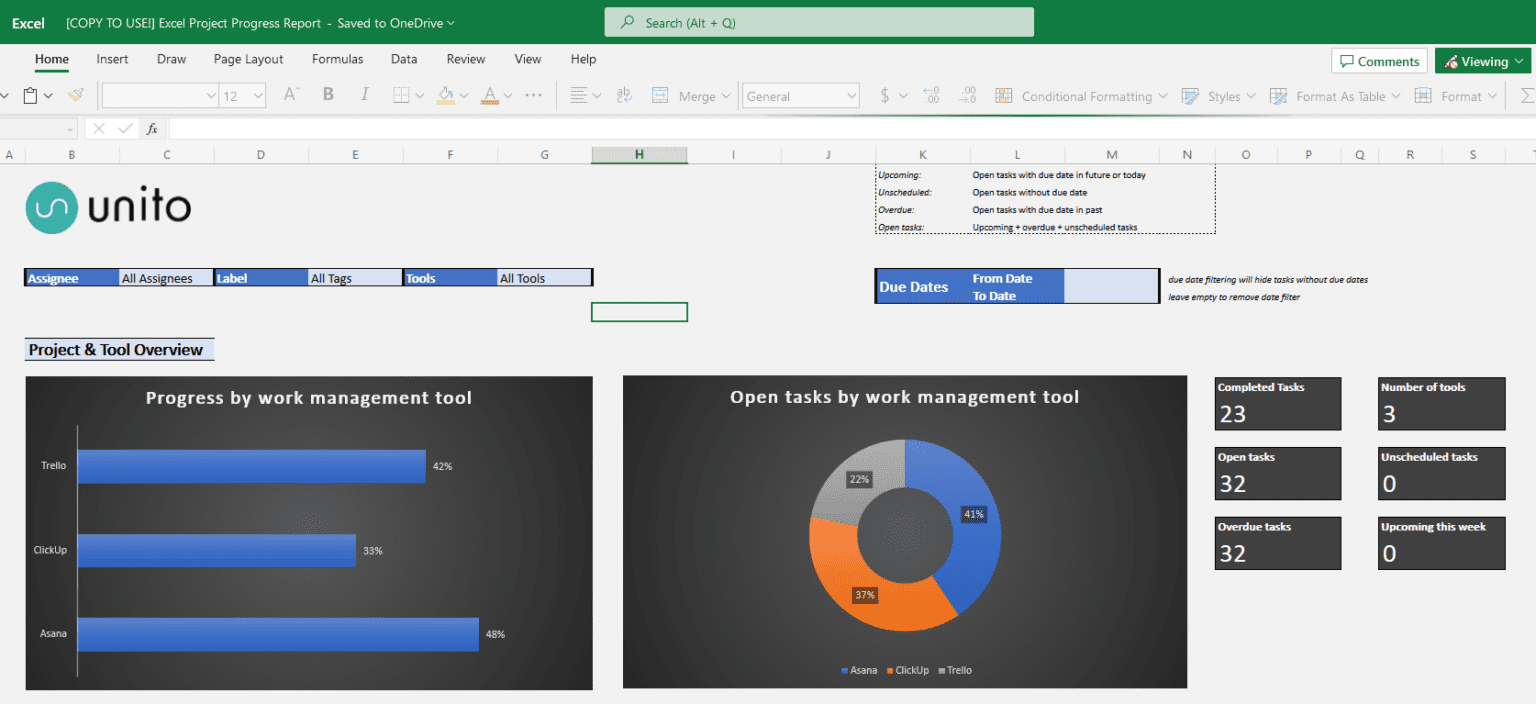Switch to the Formulas ribbon tab
The height and width of the screenshot is (704, 1536).
tap(337, 59)
